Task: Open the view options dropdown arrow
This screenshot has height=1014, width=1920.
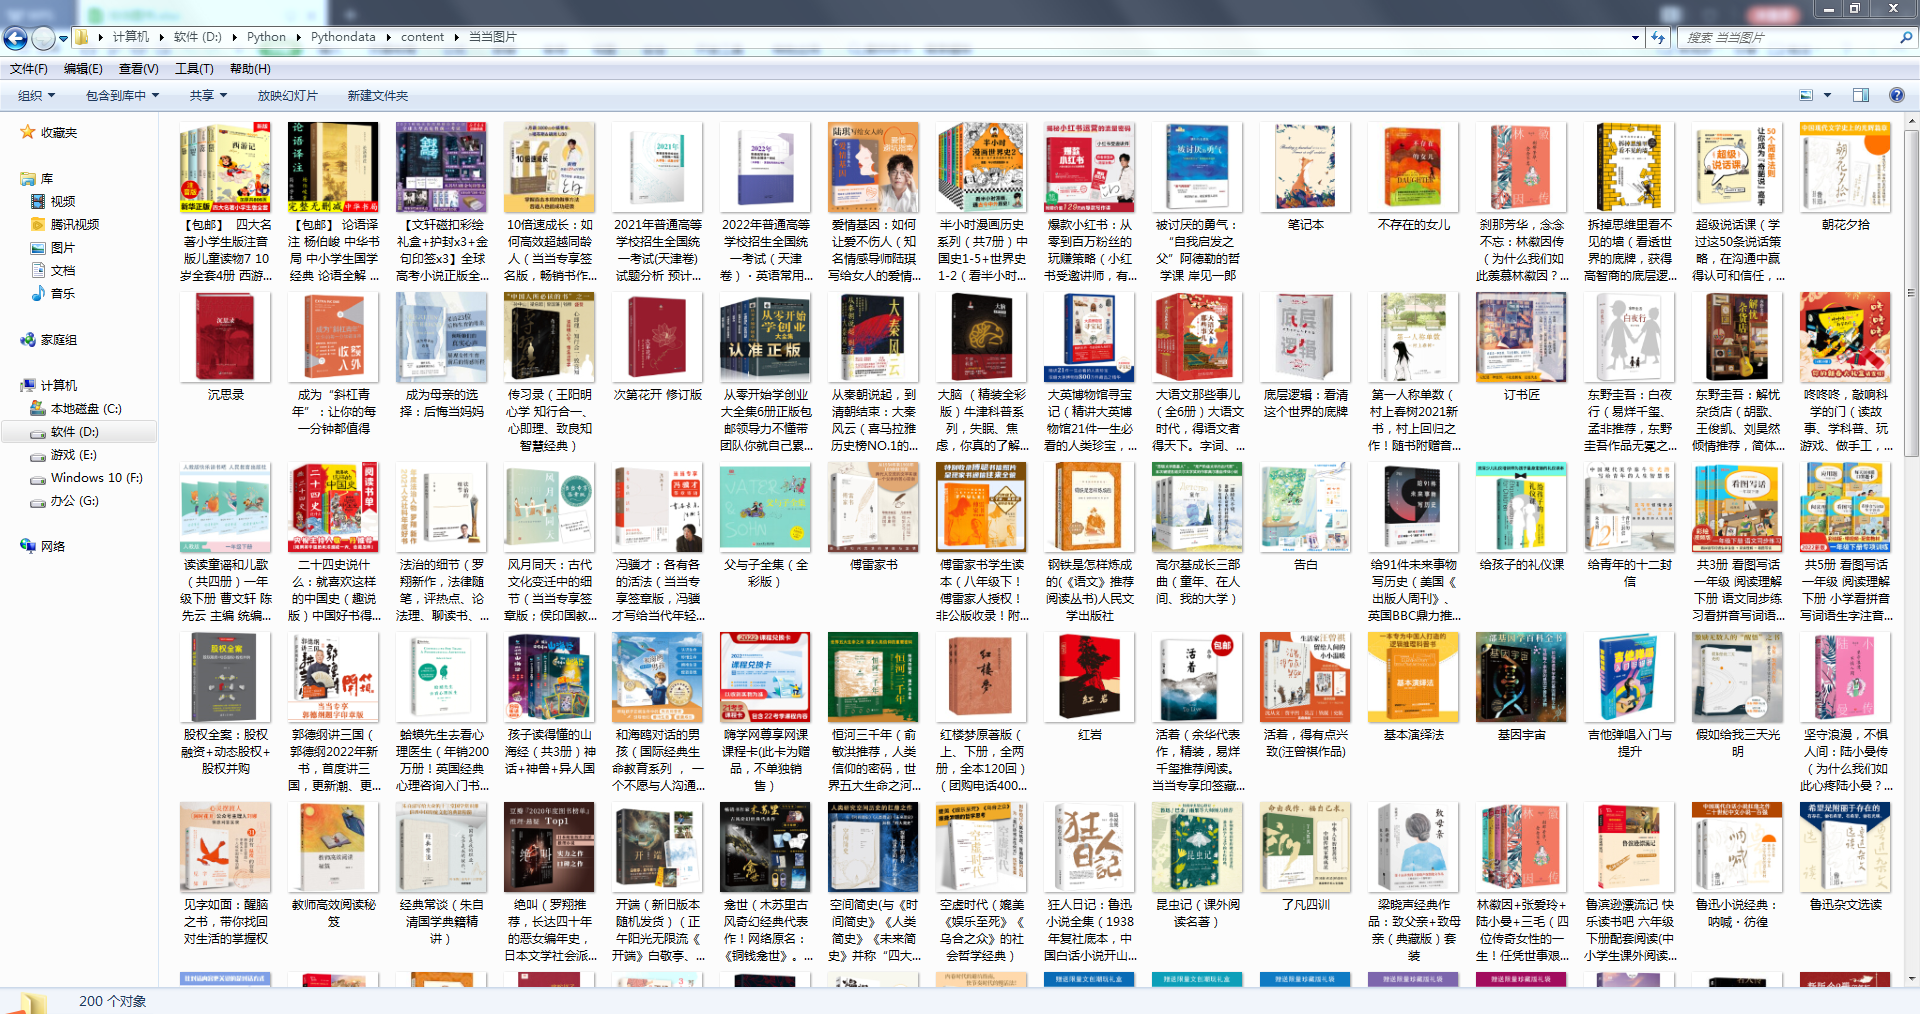Action: tap(1827, 96)
